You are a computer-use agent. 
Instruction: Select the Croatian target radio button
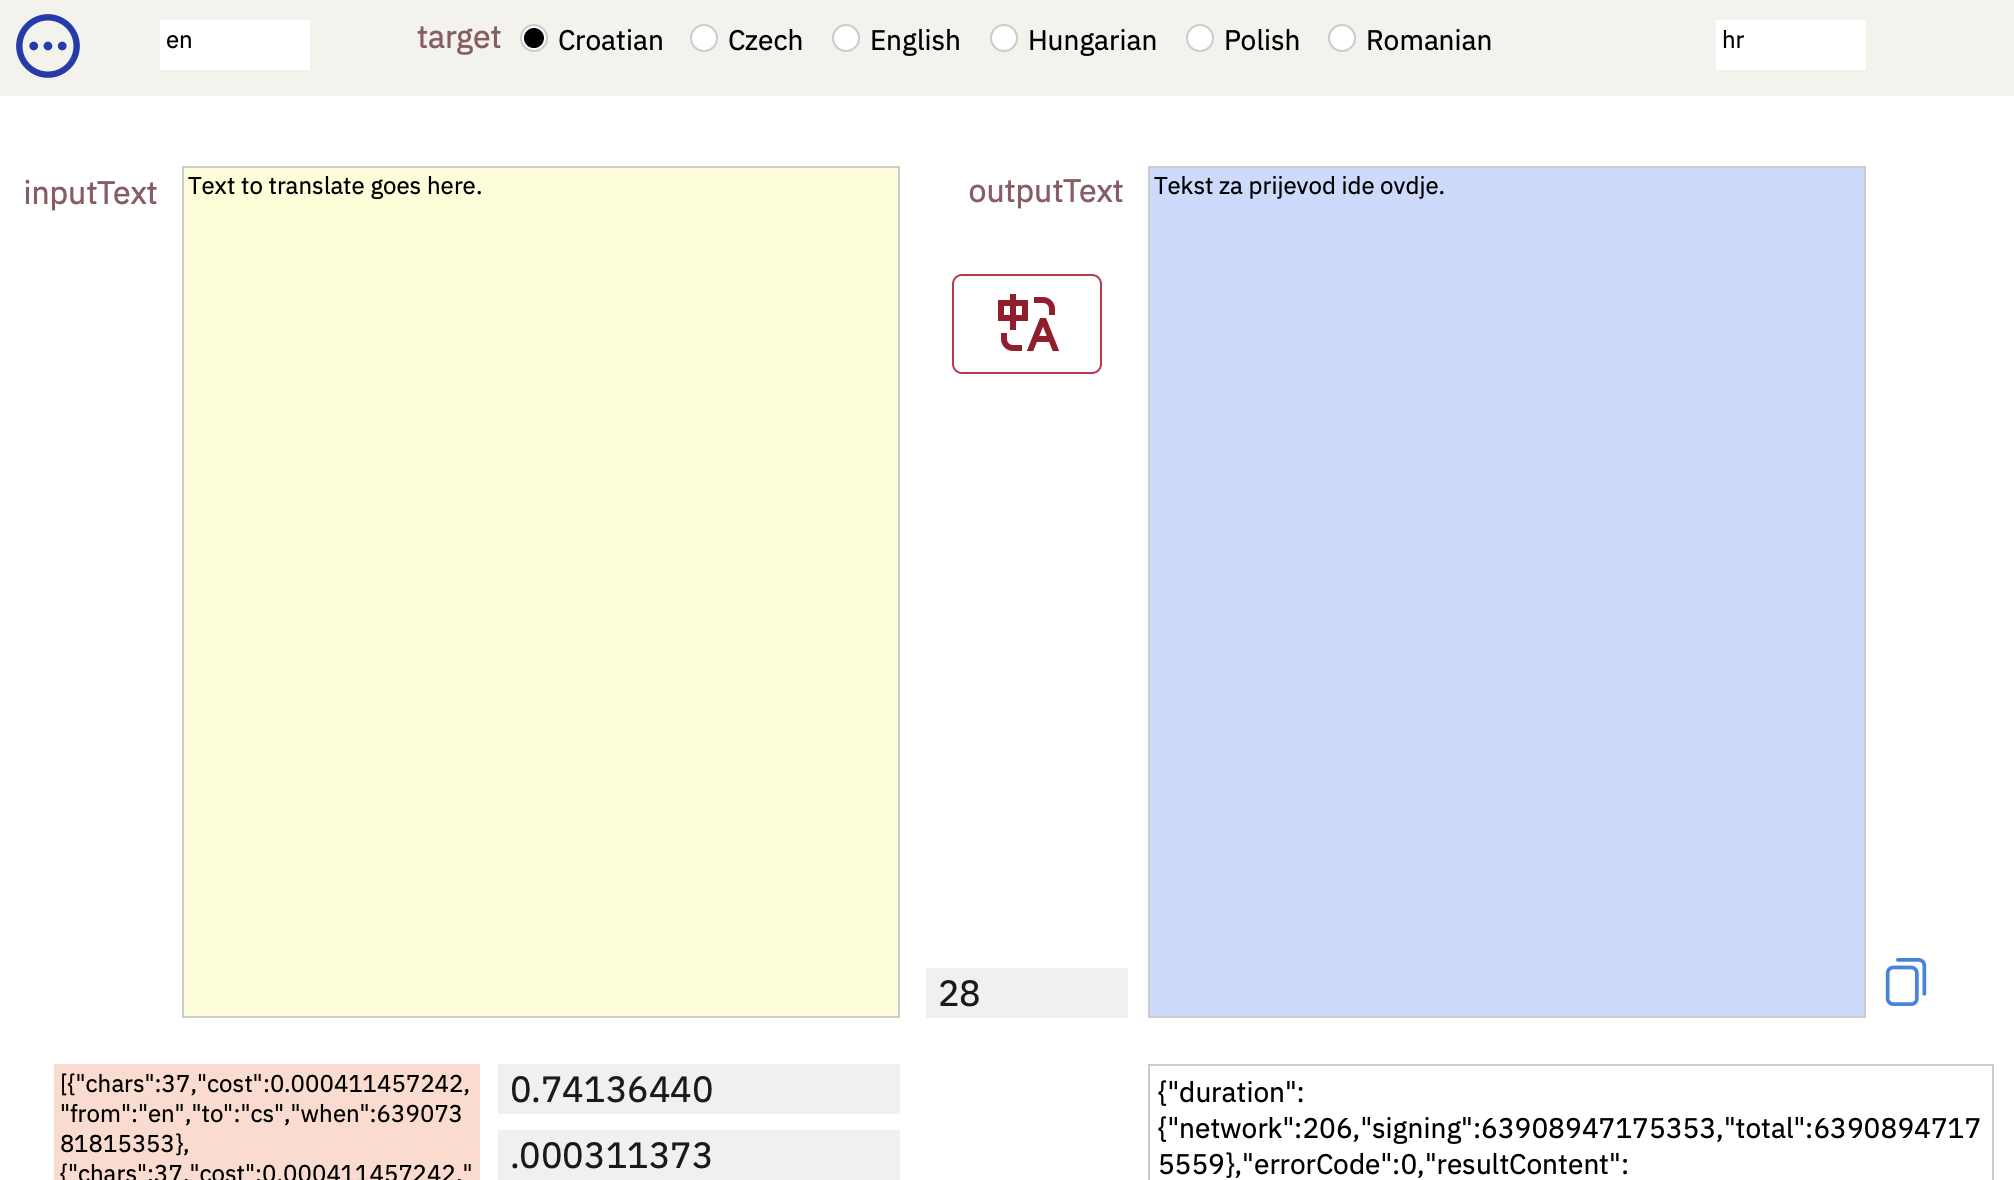534,39
